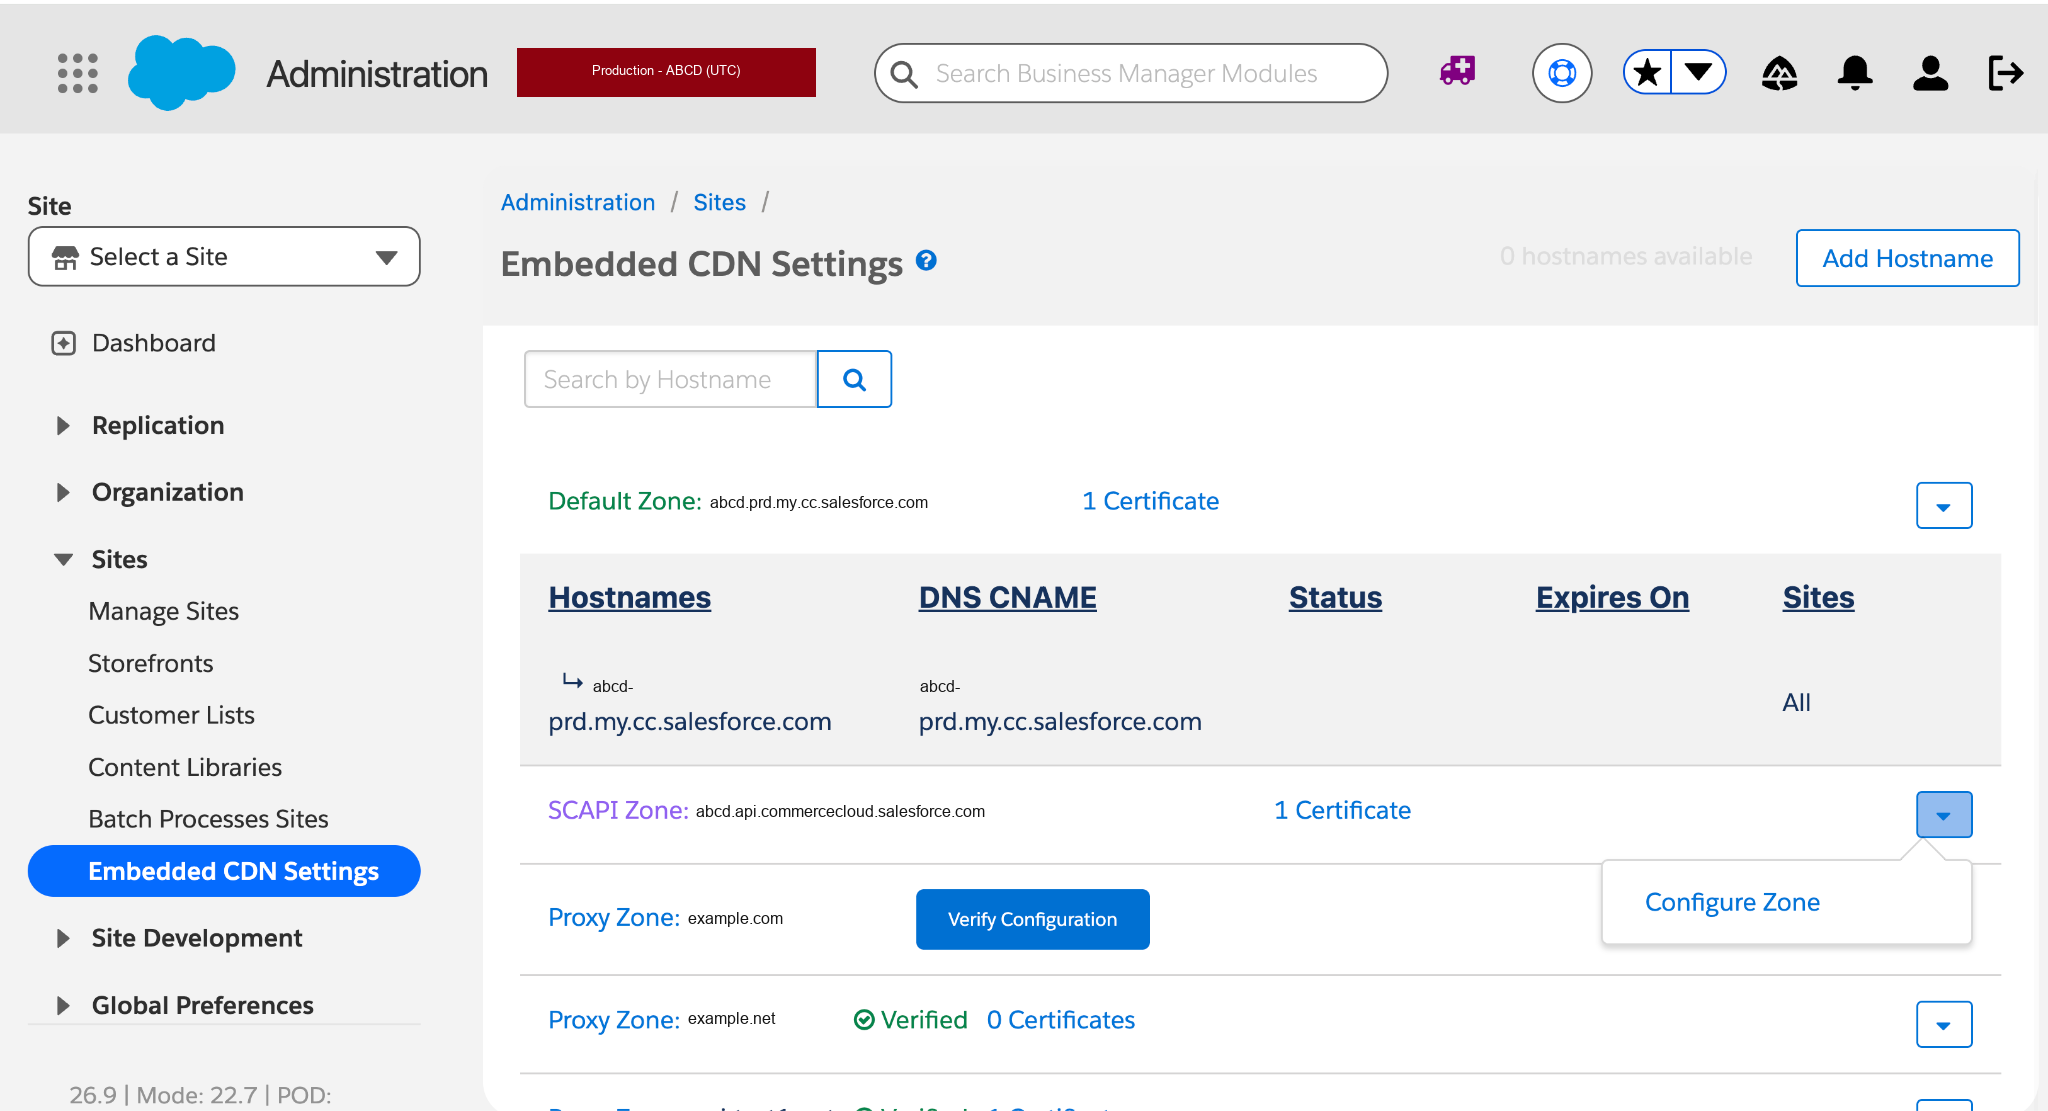
Task: Open Batch Processes Sites
Action: pos(208,819)
